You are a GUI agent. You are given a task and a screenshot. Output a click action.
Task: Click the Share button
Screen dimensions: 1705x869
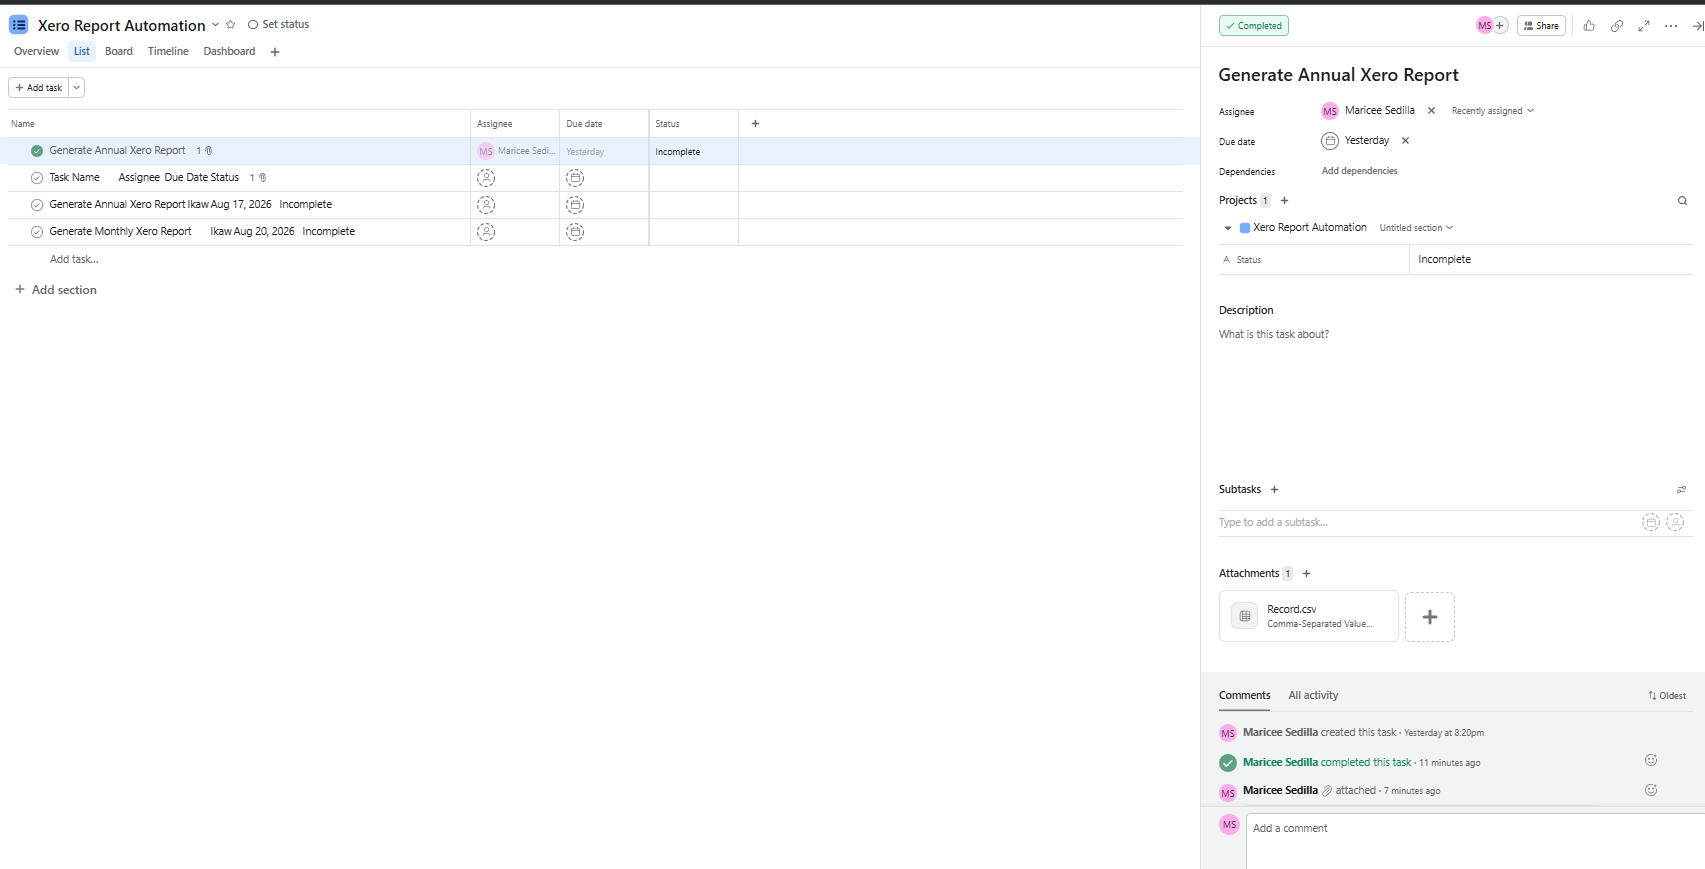pos(1541,26)
